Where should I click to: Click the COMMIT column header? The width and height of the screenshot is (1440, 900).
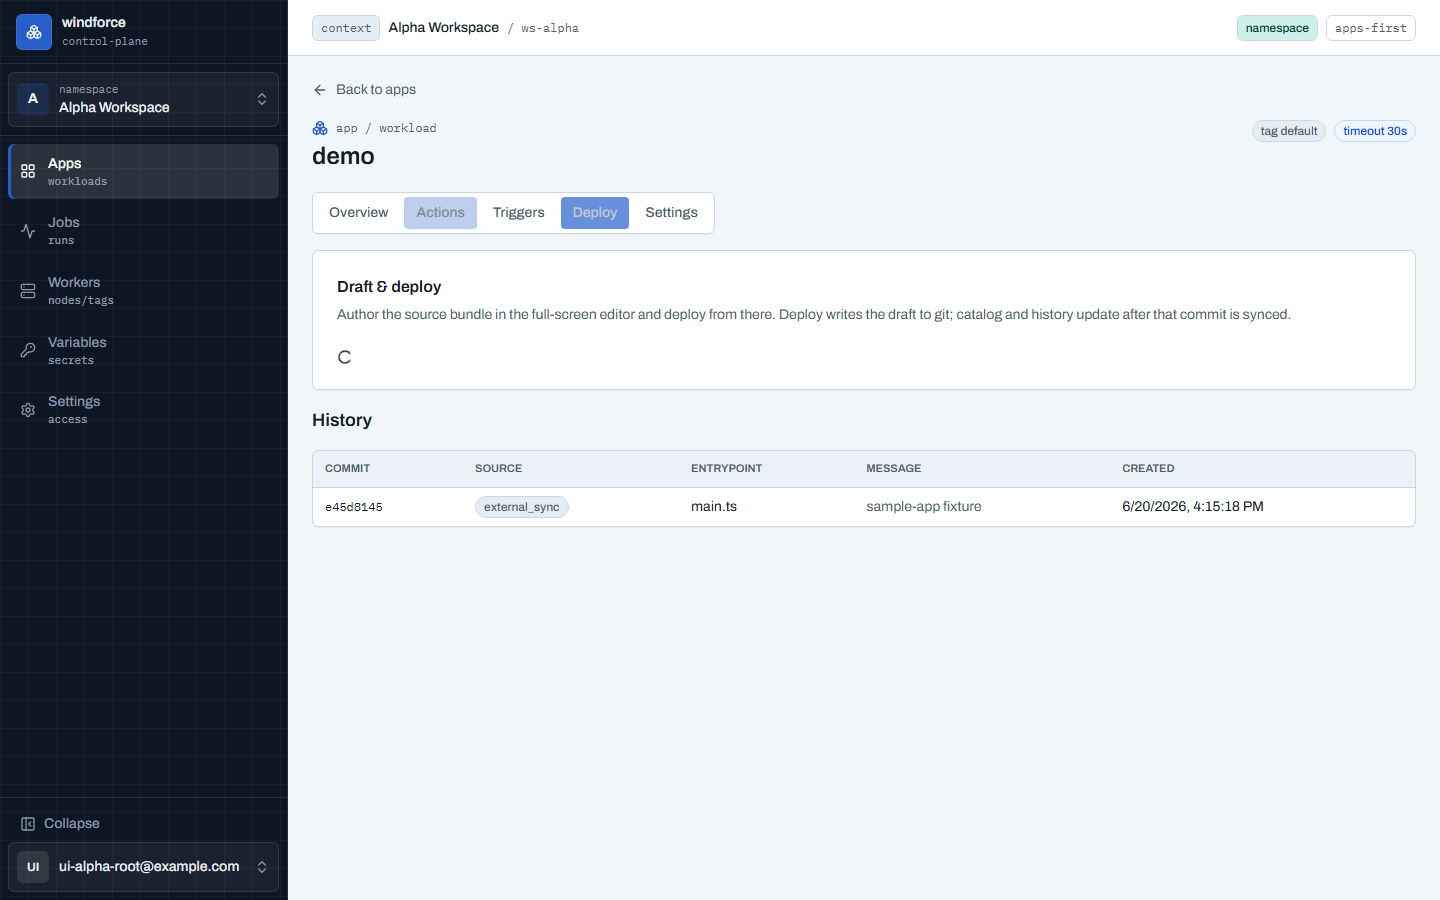tap(348, 469)
